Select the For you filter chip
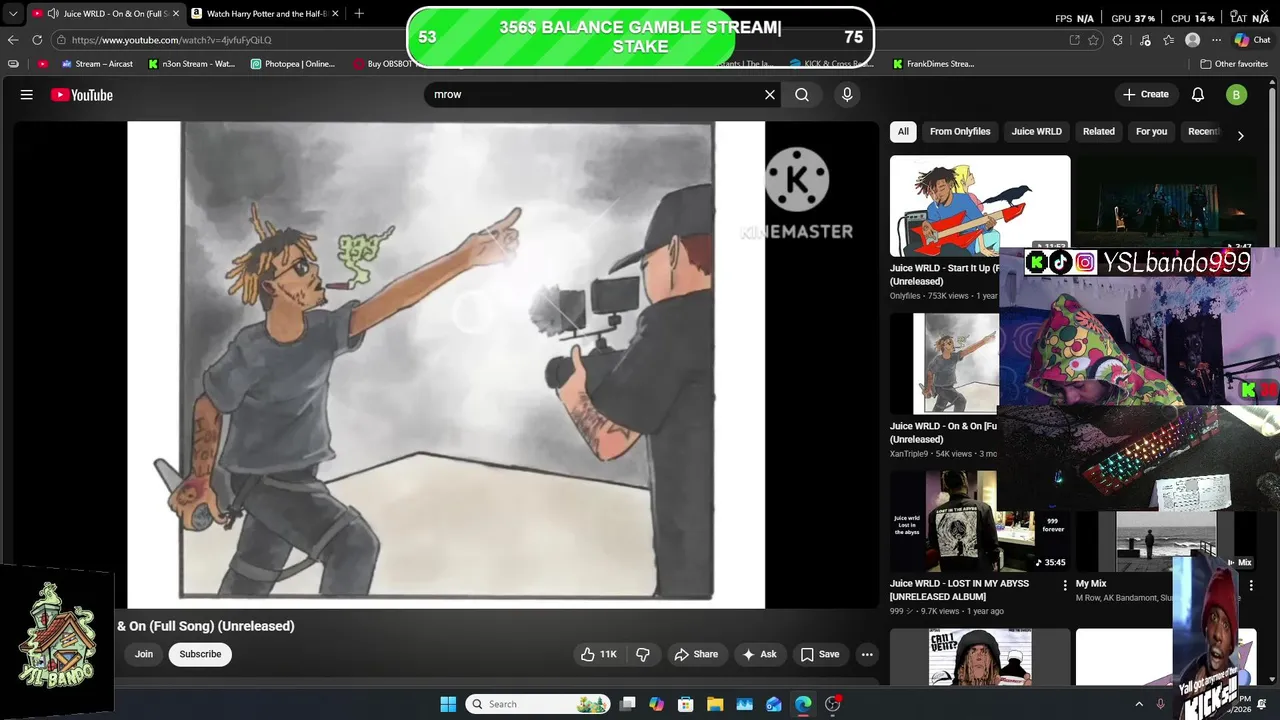Viewport: 1280px width, 720px height. 1151,131
